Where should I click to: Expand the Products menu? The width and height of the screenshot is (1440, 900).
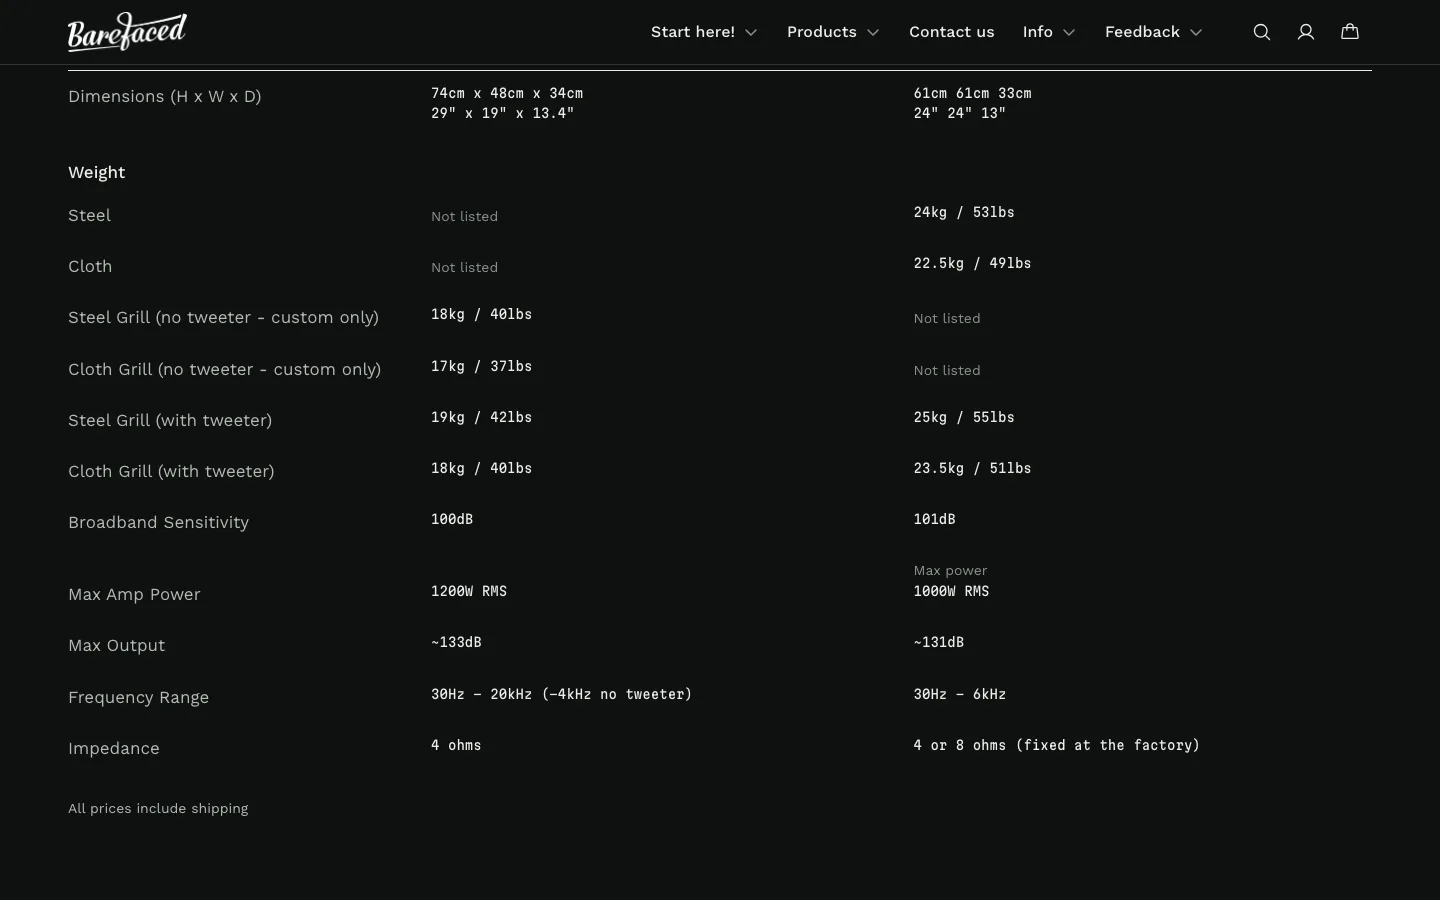[833, 32]
